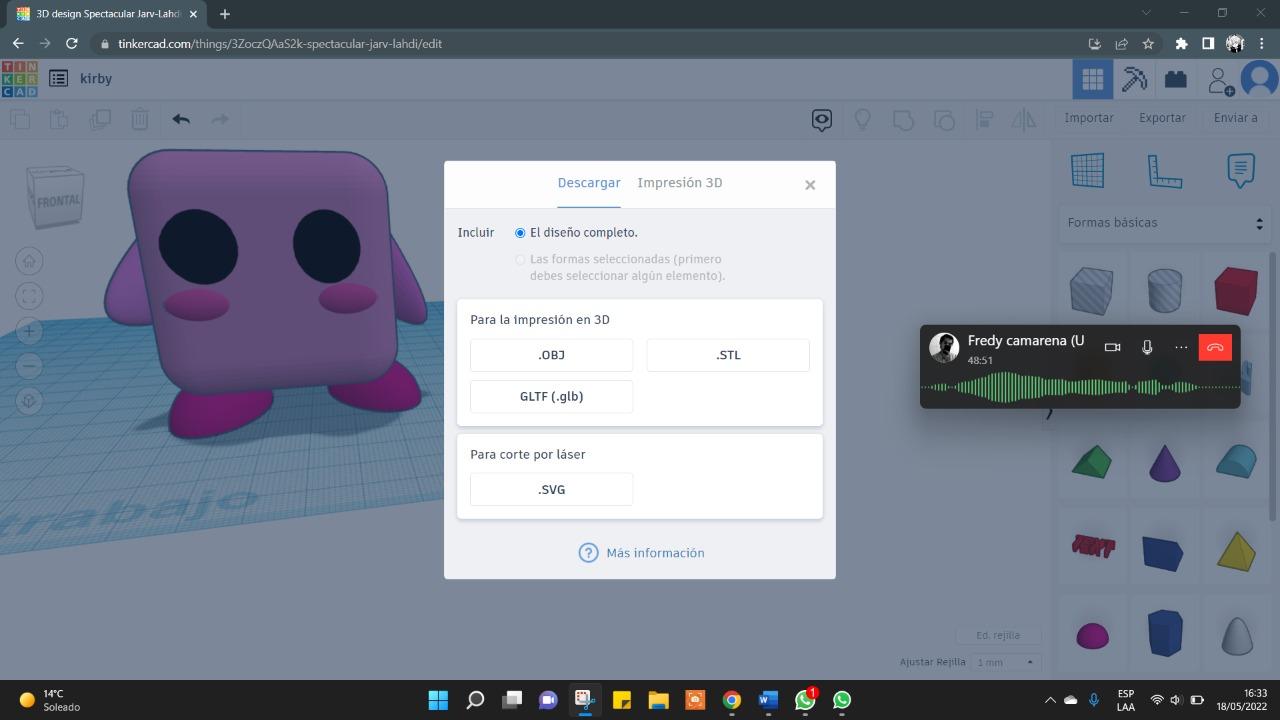Screen dimensions: 1280x720
Task: Download the design as .OBJ
Action: coord(551,355)
